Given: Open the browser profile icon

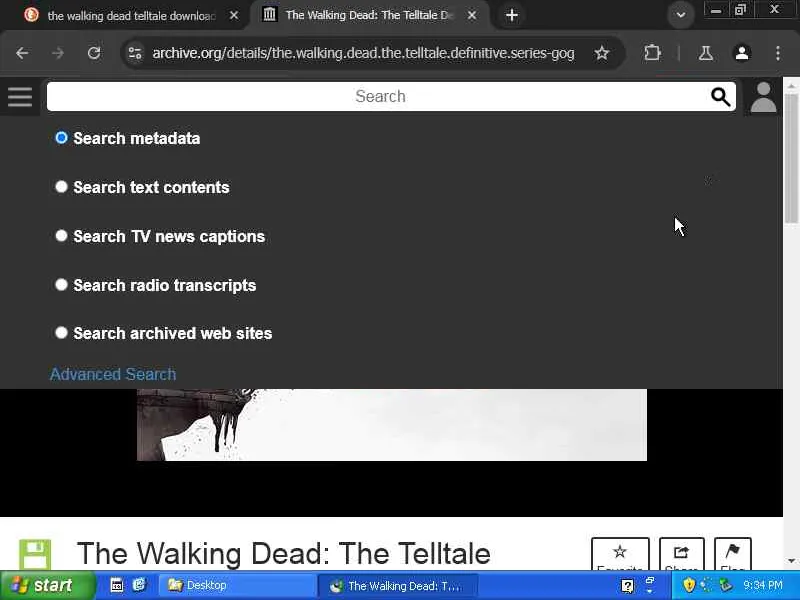Looking at the screenshot, I should pyautogui.click(x=742, y=53).
